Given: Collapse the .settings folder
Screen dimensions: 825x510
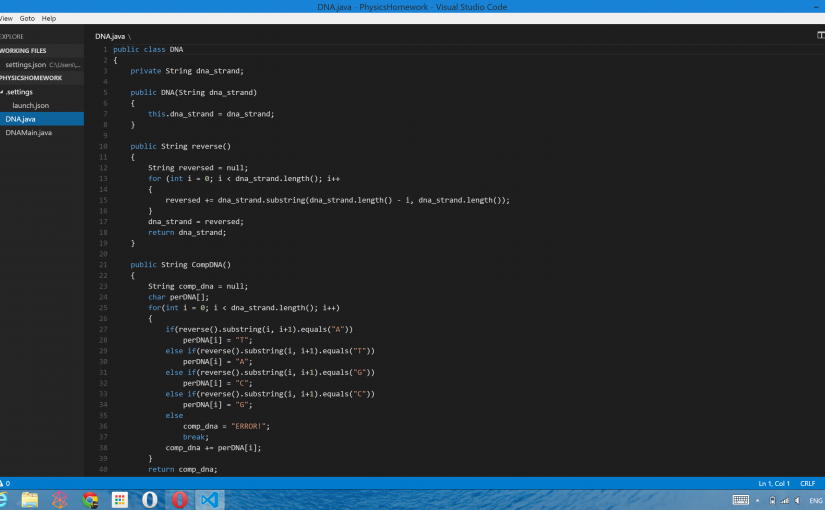Looking at the screenshot, I should (x=18, y=91).
